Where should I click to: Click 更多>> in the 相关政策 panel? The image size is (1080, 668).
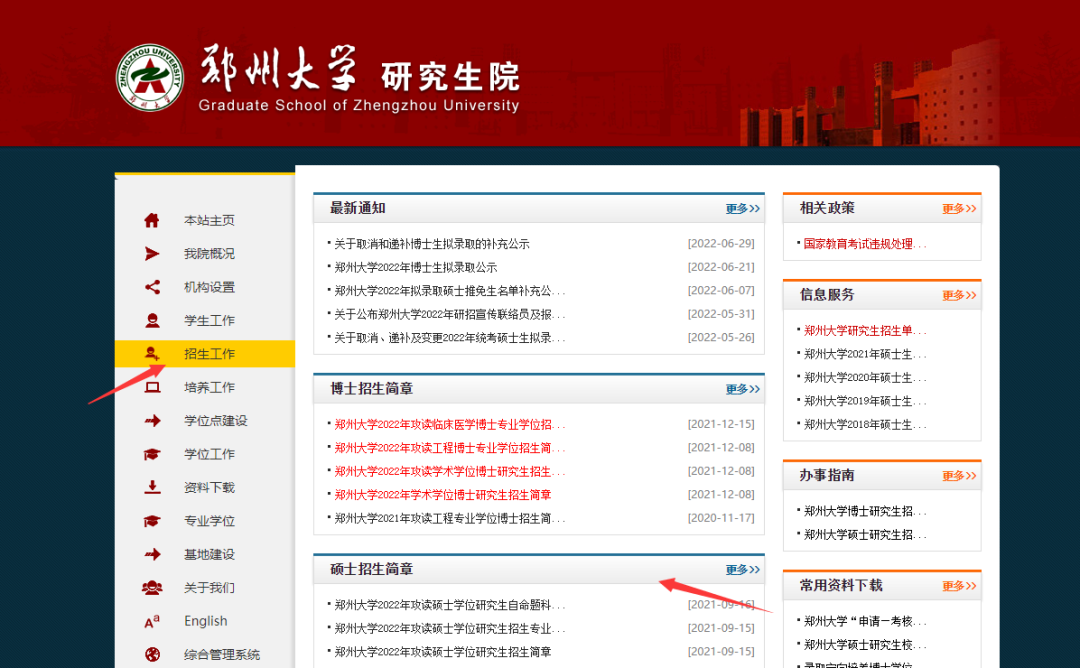pos(959,209)
